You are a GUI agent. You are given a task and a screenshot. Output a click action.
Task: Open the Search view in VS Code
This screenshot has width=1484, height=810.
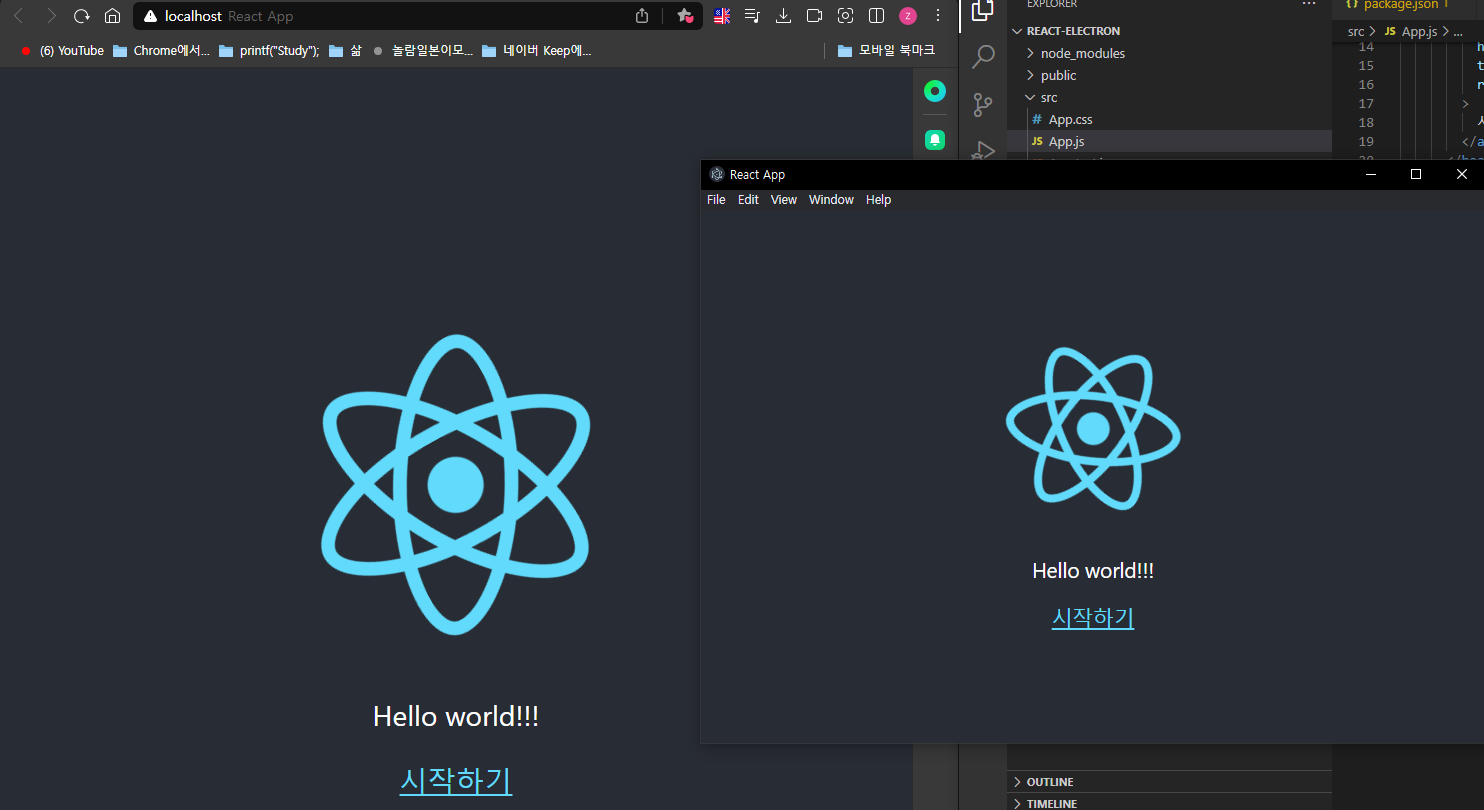point(983,57)
